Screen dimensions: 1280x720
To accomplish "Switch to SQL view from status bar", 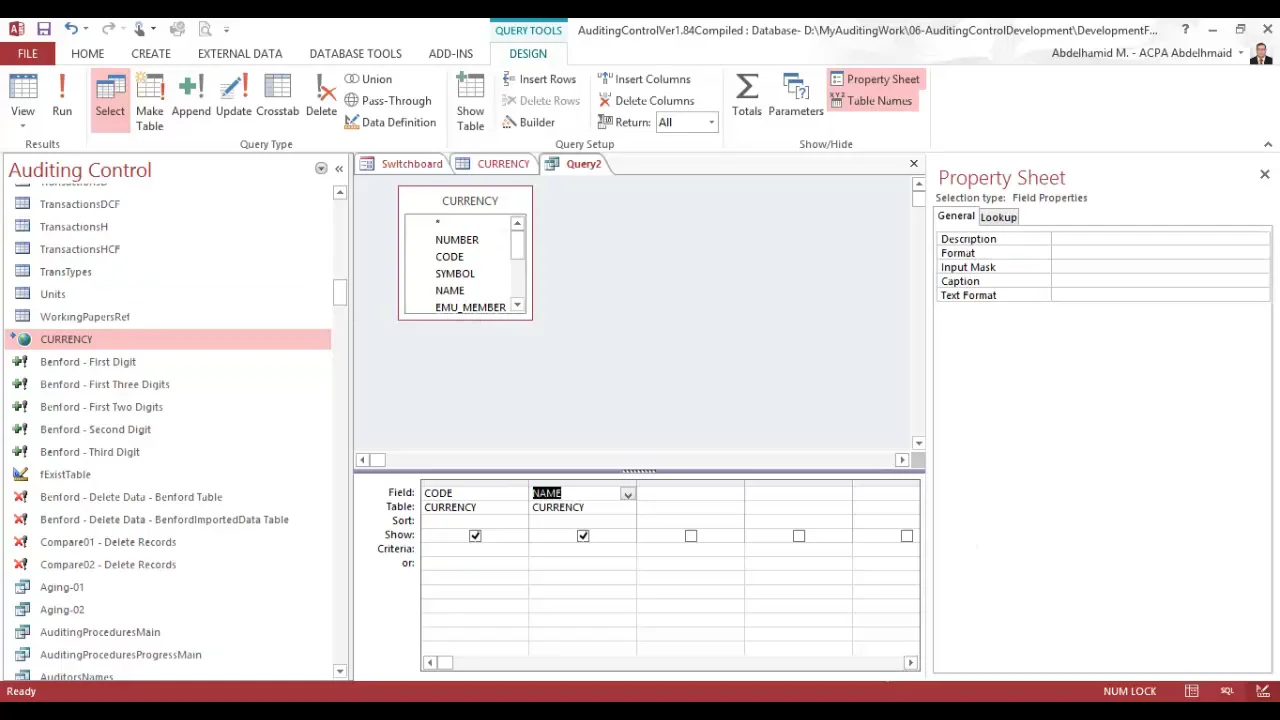I will point(1227,691).
